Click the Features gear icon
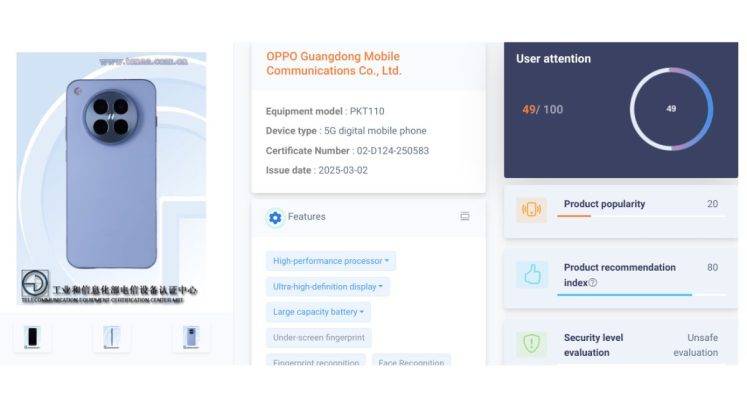 [x=275, y=217]
